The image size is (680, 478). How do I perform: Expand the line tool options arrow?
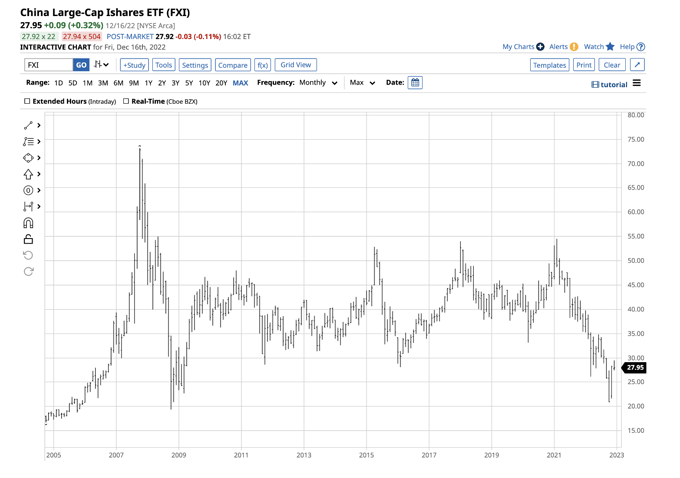point(39,125)
